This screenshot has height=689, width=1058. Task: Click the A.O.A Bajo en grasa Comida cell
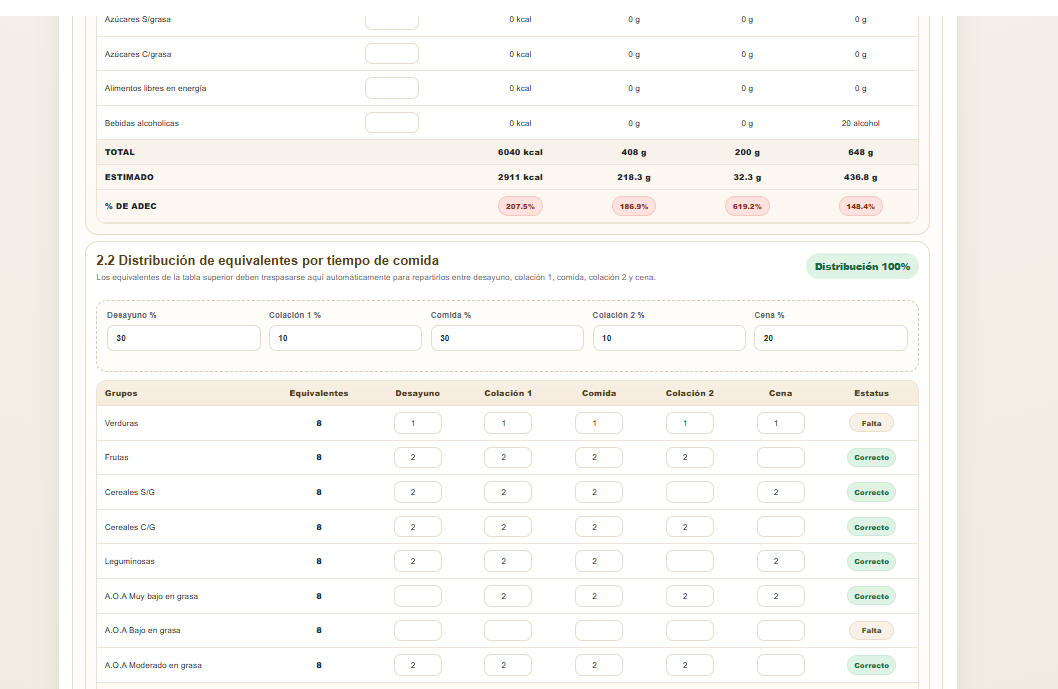(599, 630)
